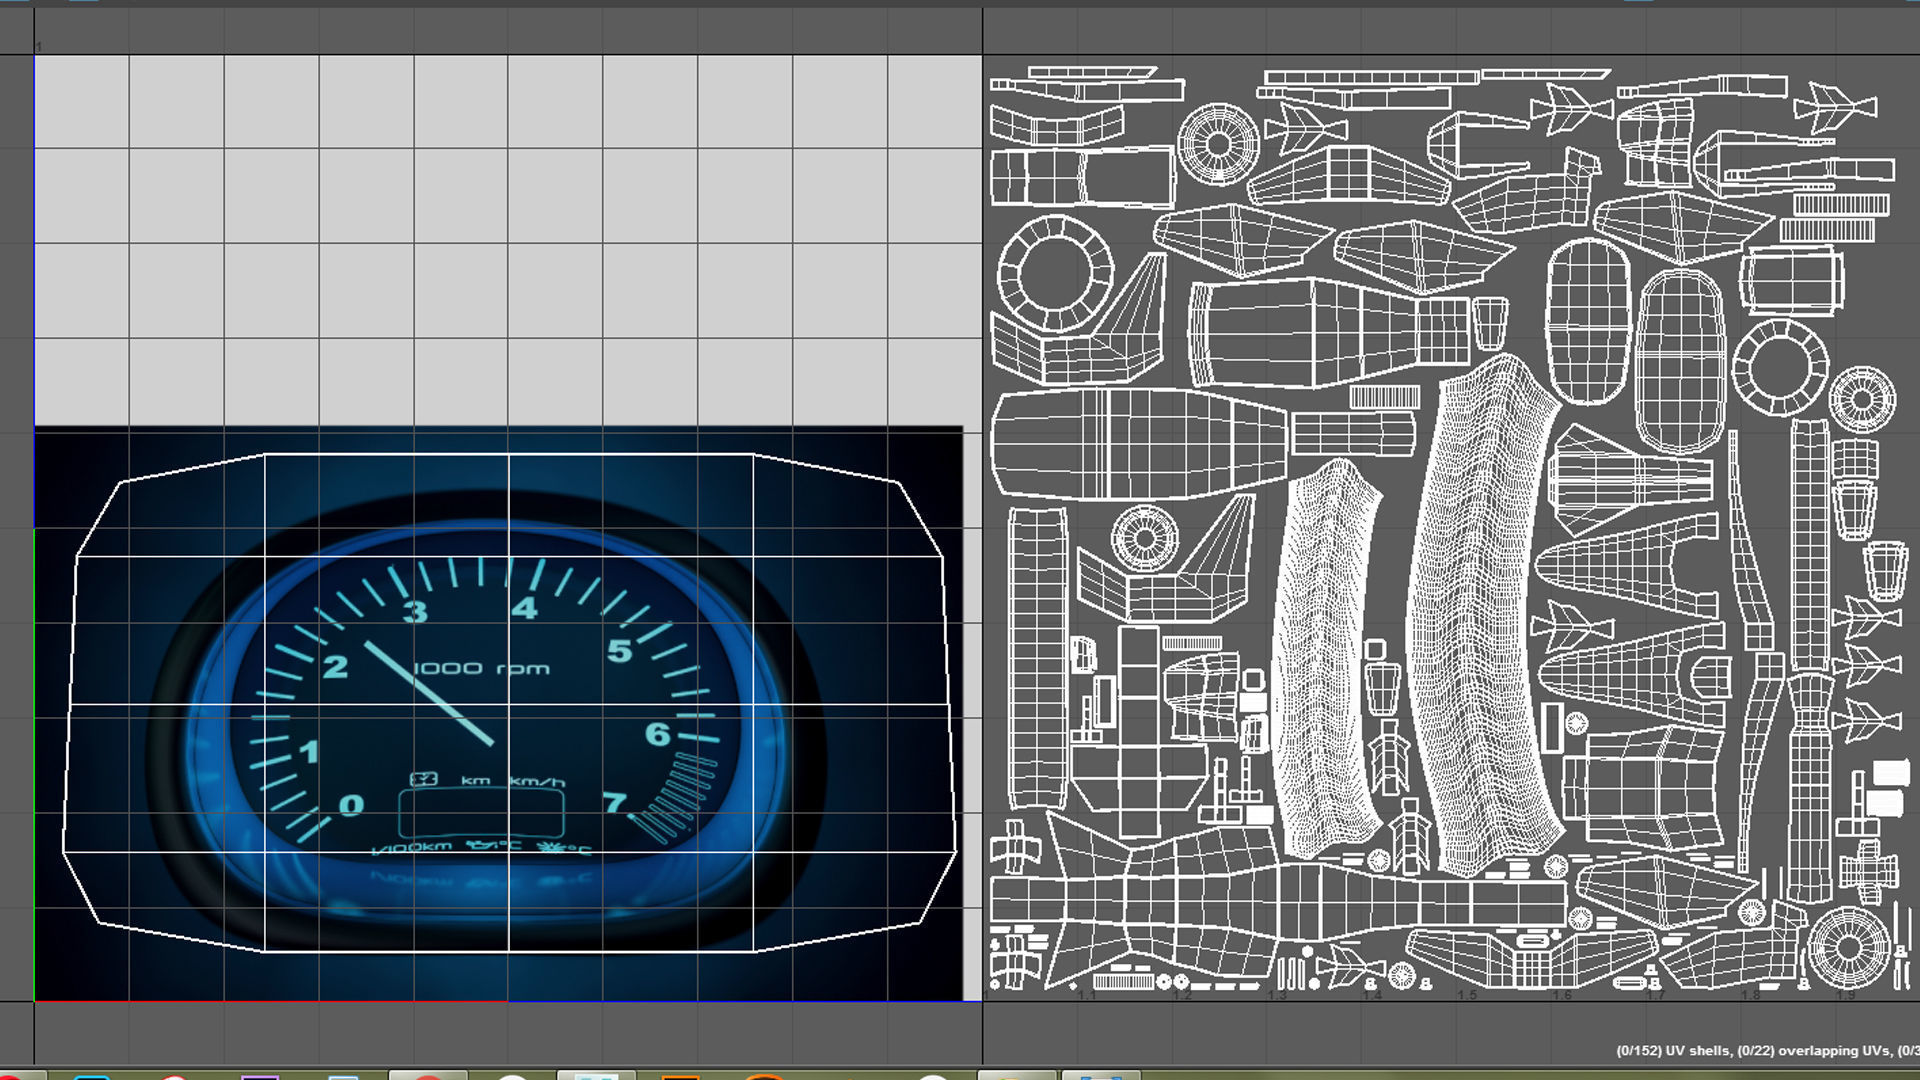Click the tachometer needle in the texture
This screenshot has width=1920, height=1080.
[x=428, y=693]
